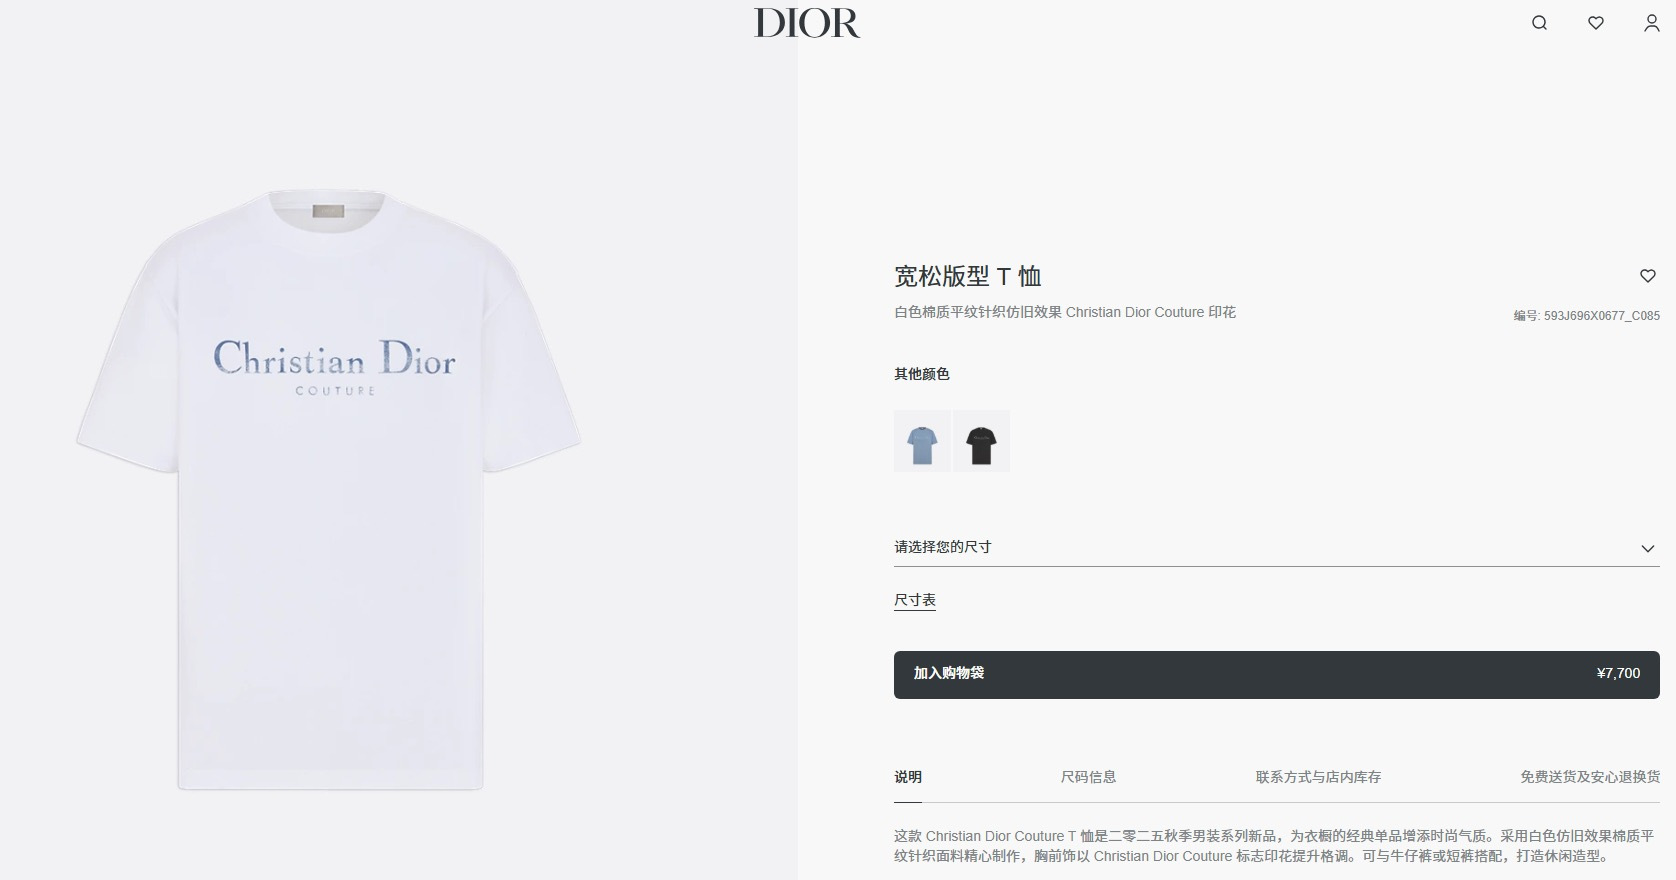Select the blue T-shirt color variant

coord(922,441)
